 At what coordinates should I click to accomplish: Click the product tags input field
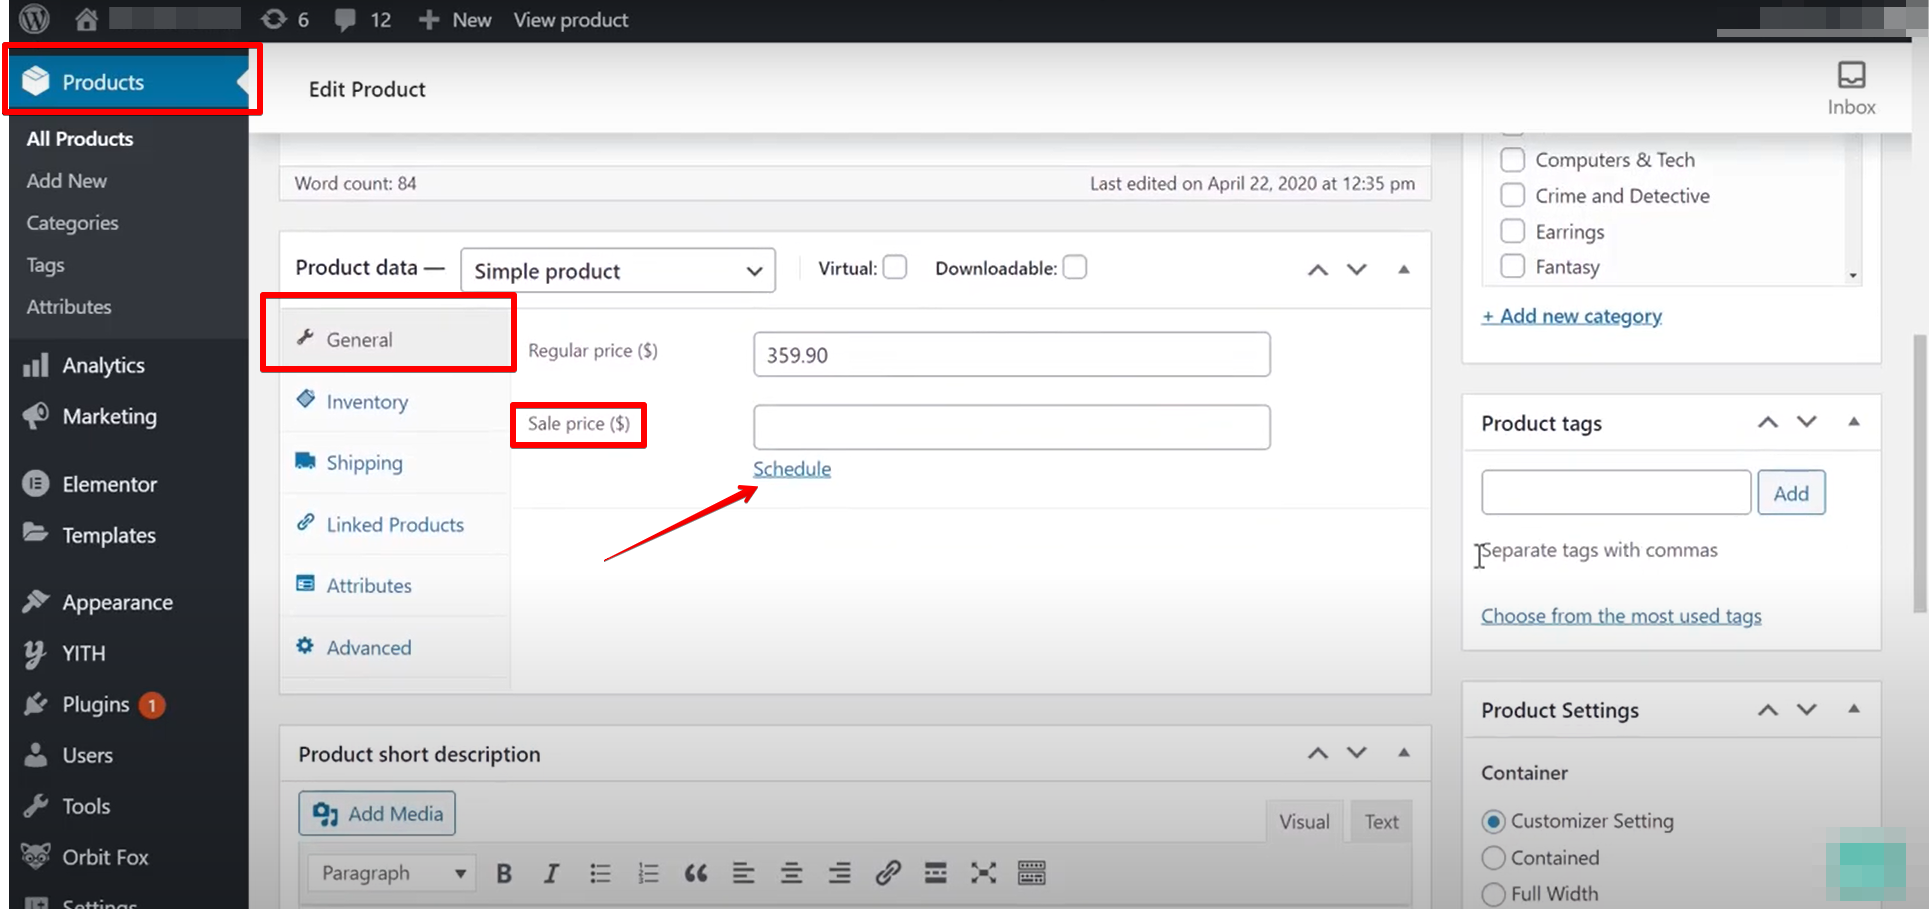click(x=1615, y=492)
